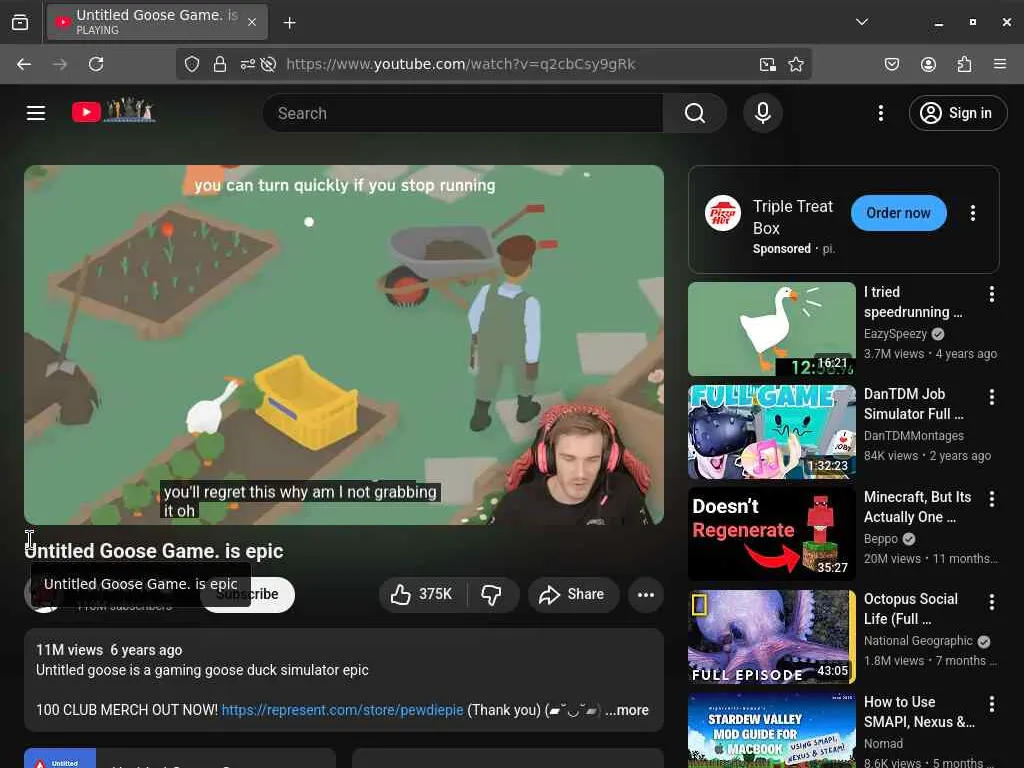Open options for DanTDM Job Simulator video

tap(991, 396)
